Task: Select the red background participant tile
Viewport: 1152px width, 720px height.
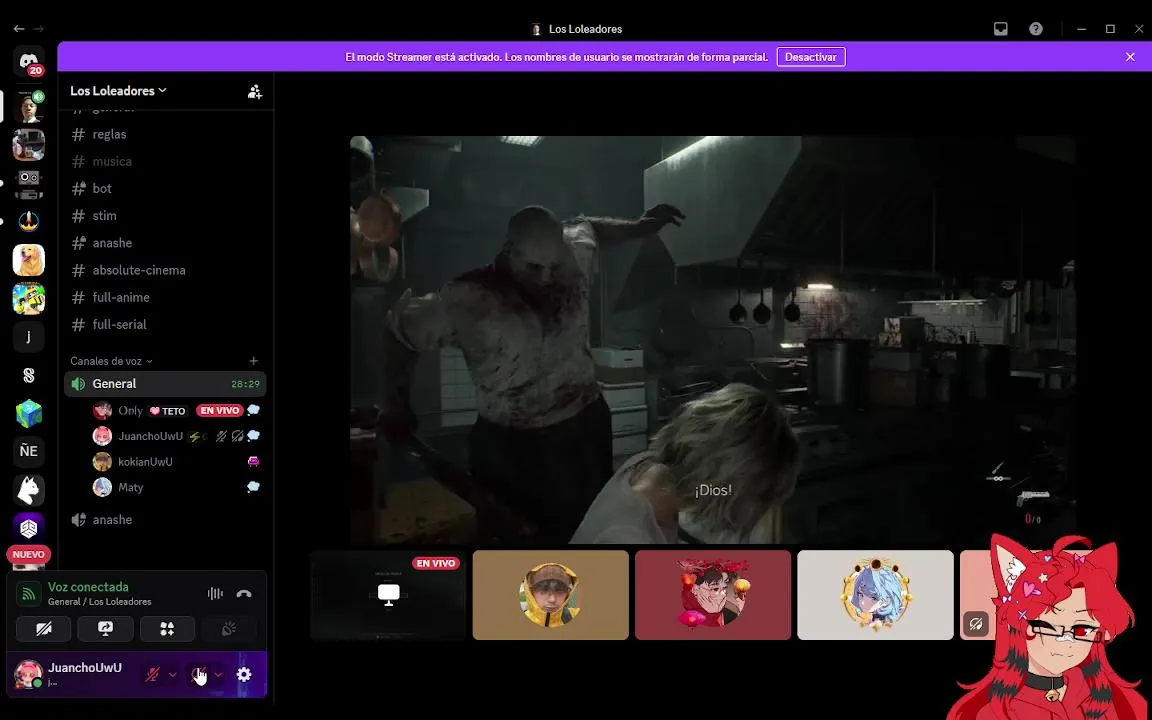Action: tap(713, 595)
